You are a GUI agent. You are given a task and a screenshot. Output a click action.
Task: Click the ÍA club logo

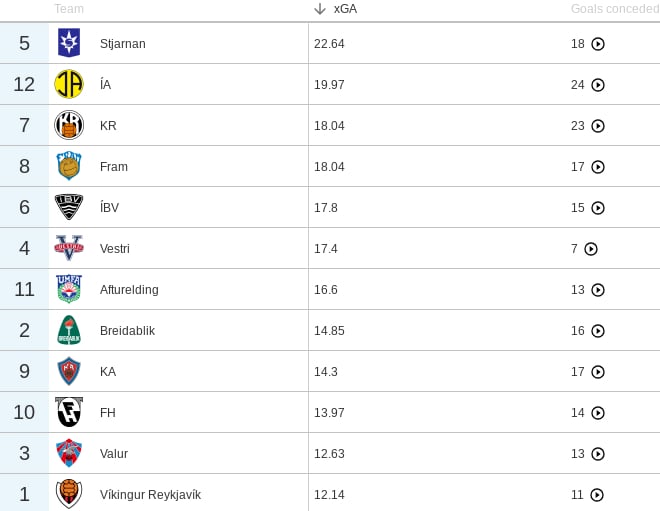click(x=69, y=84)
